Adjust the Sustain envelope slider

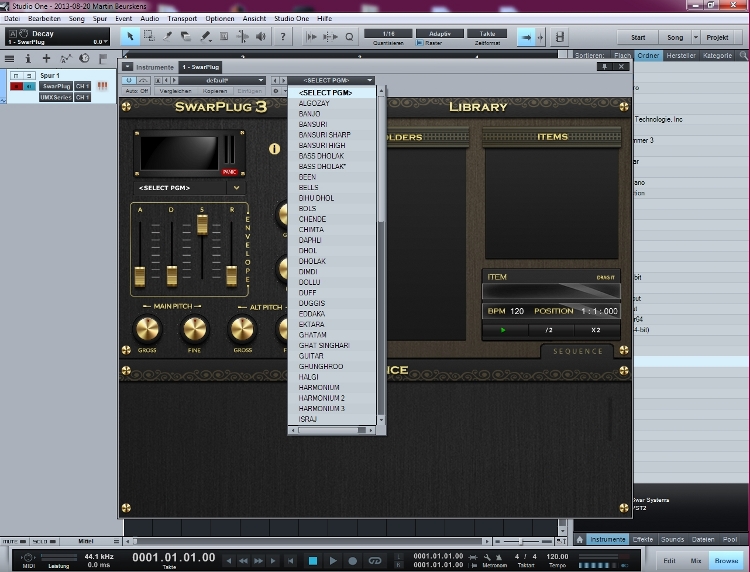pyautogui.click(x=202, y=224)
